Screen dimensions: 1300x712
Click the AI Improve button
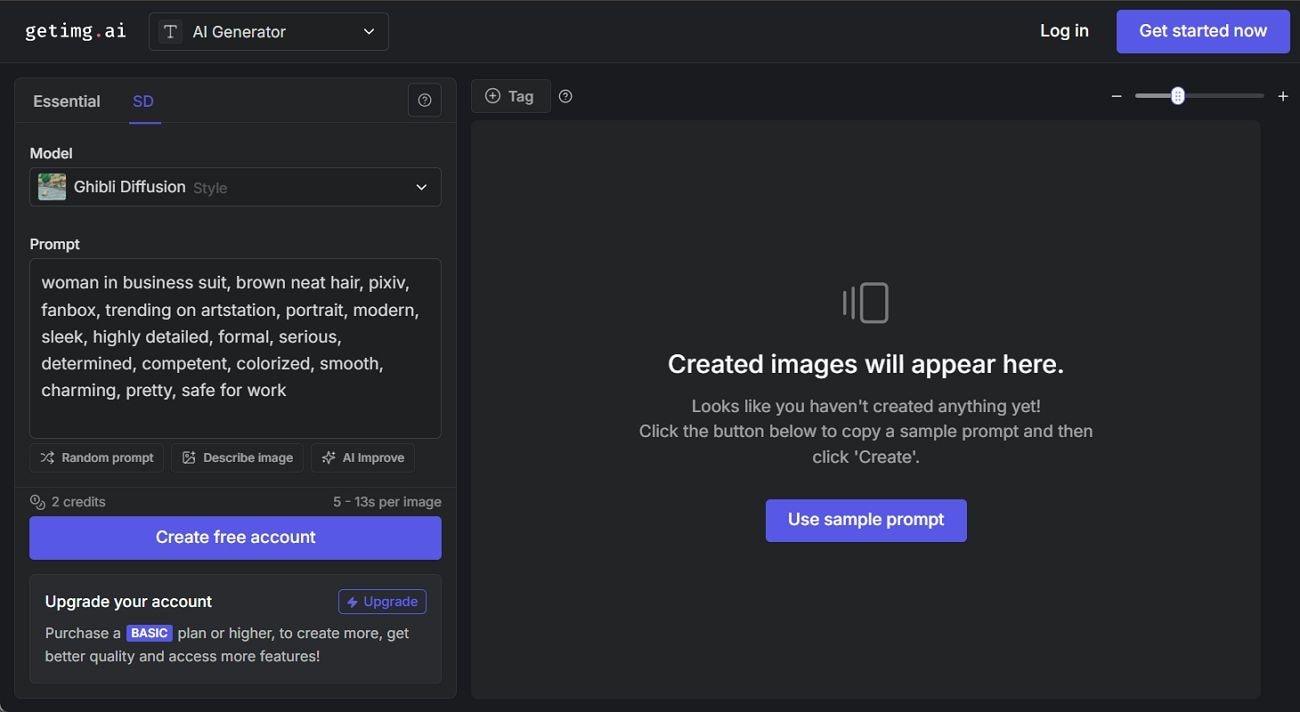[362, 458]
